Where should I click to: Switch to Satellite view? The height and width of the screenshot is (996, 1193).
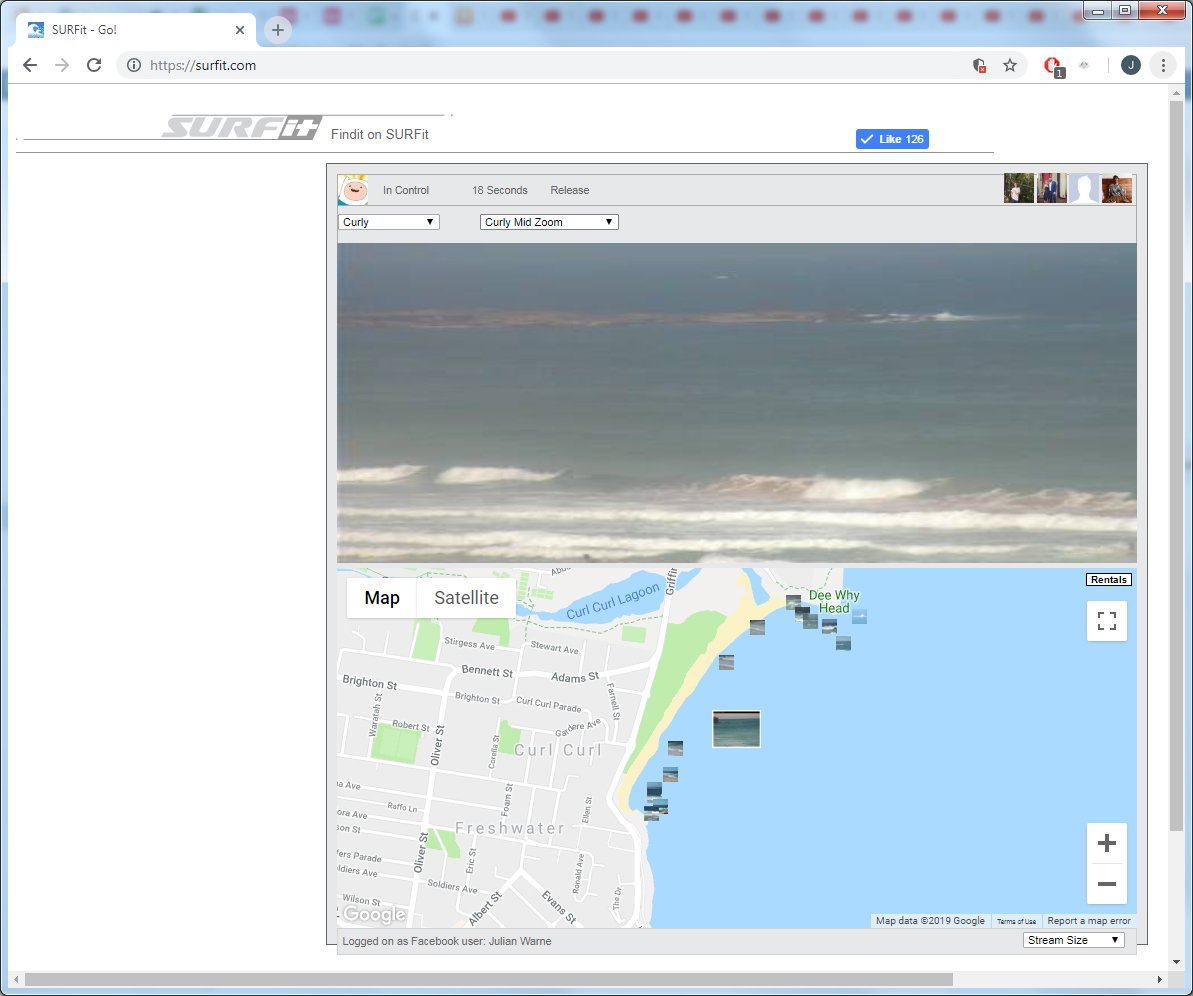(466, 598)
